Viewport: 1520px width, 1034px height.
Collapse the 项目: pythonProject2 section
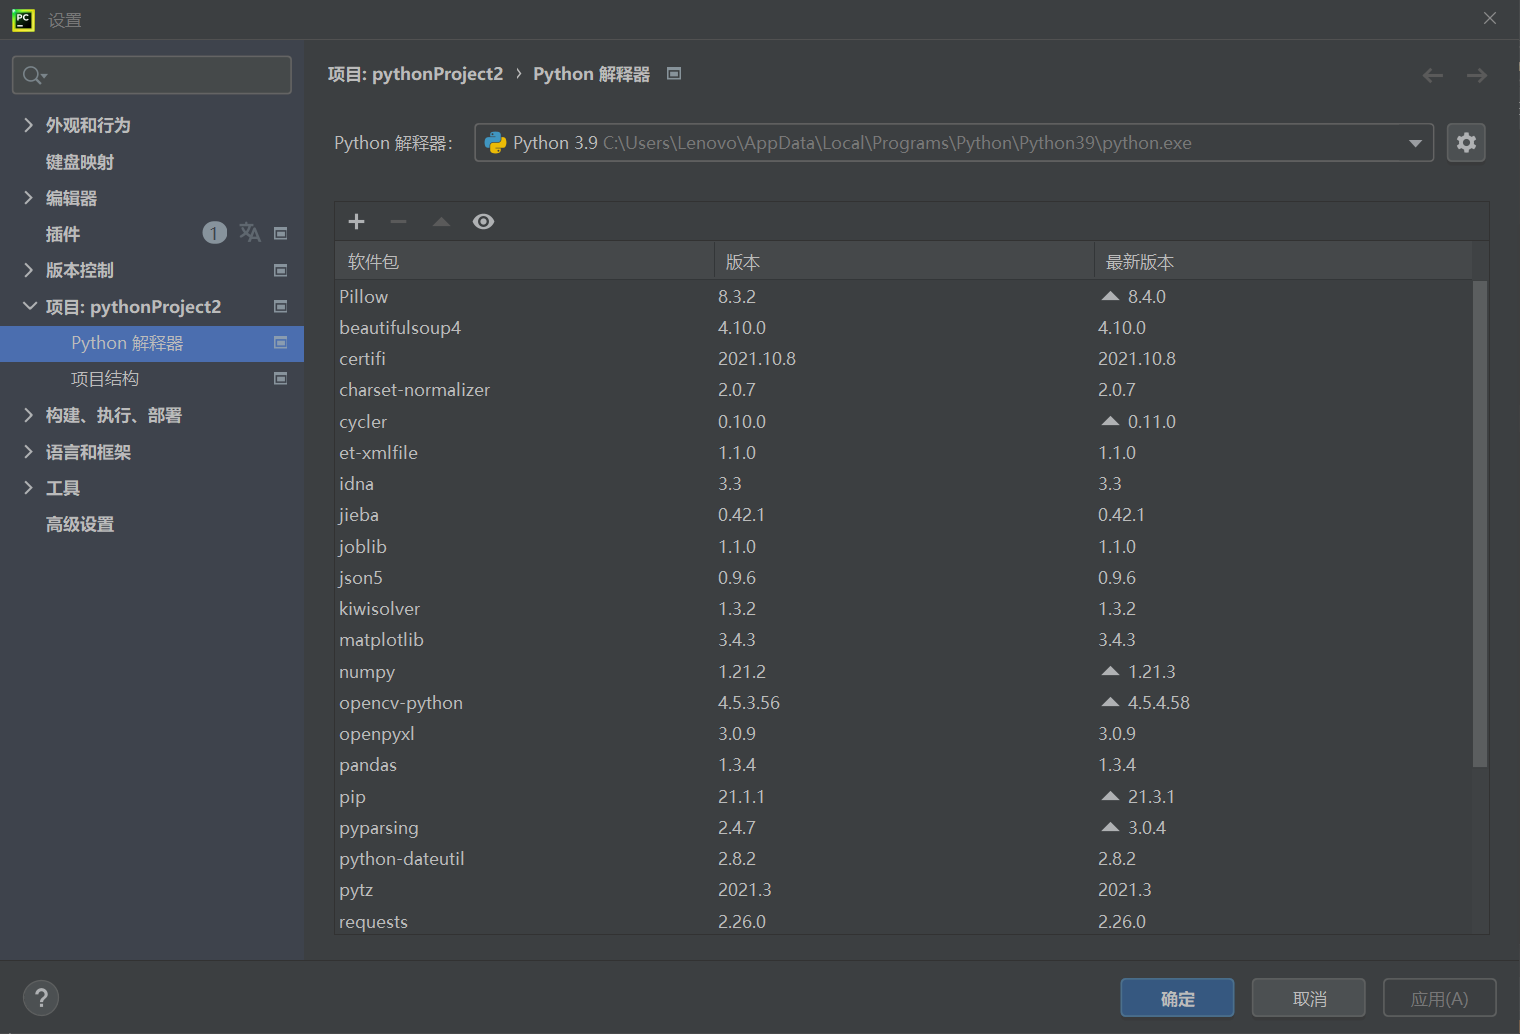29,306
